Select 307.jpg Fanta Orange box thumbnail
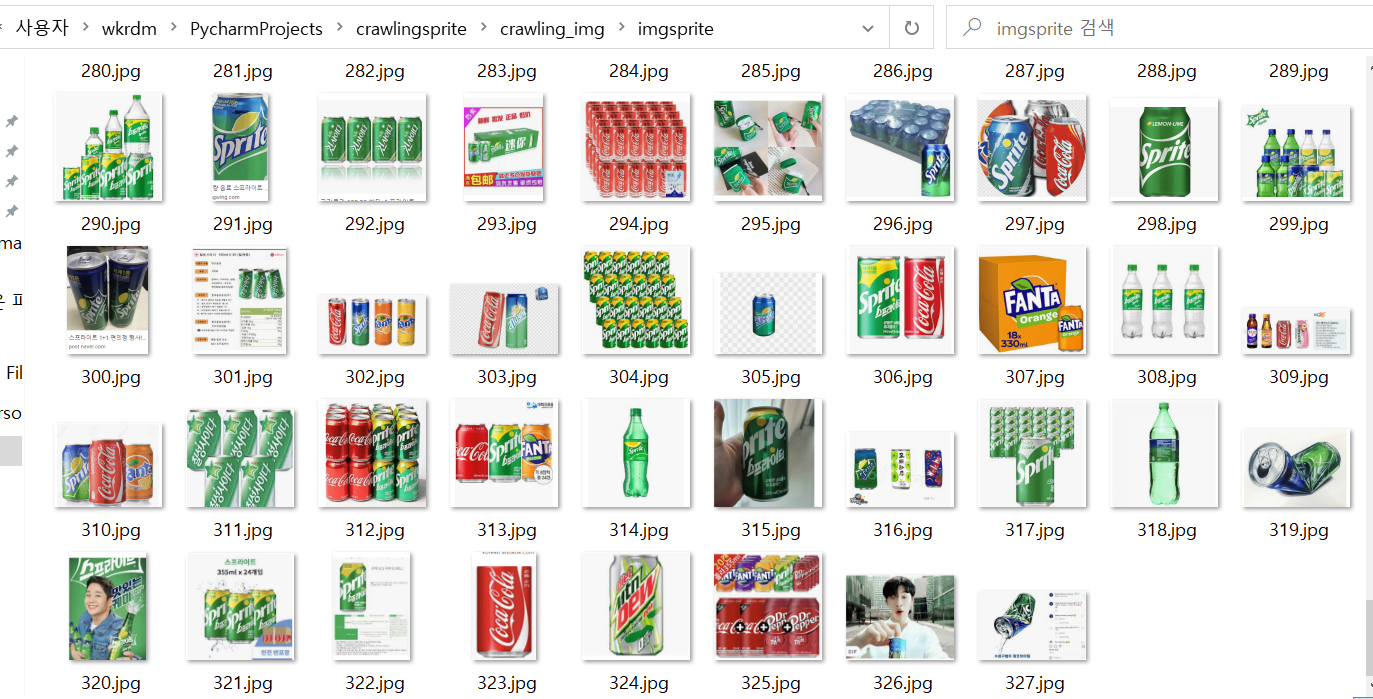This screenshot has width=1373, height=699. (1032, 300)
